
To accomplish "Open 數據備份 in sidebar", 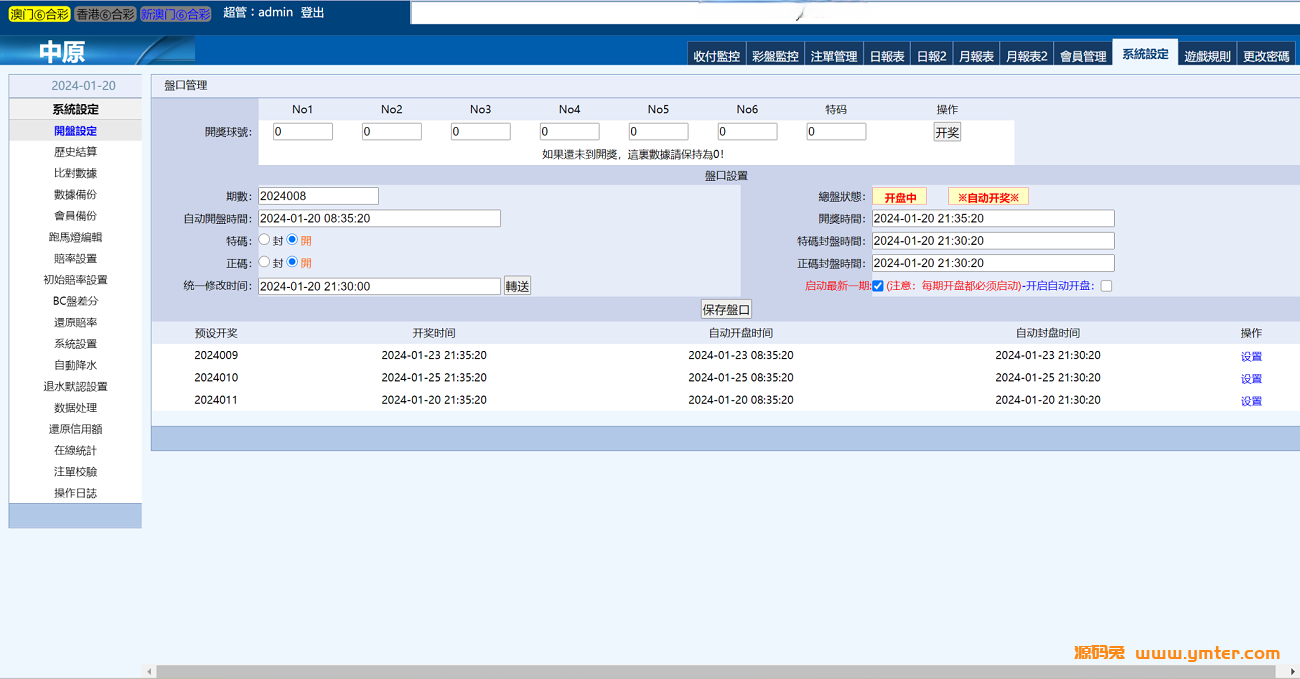I will tap(75, 195).
